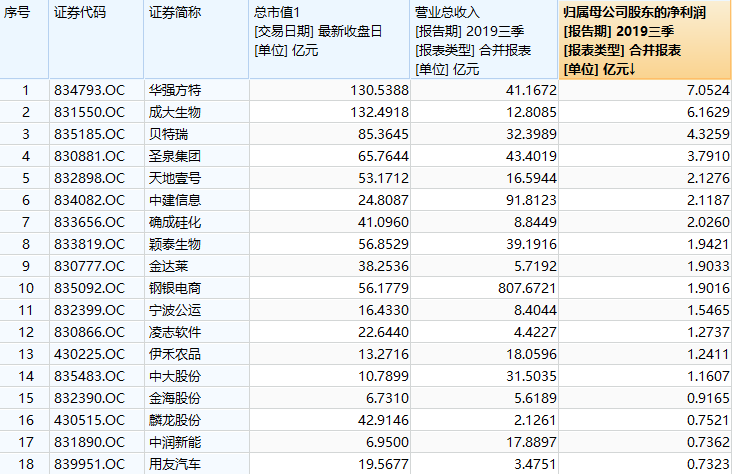736x474 pixels.
Task: Click the 总市值1 column header
Action: coord(330,39)
